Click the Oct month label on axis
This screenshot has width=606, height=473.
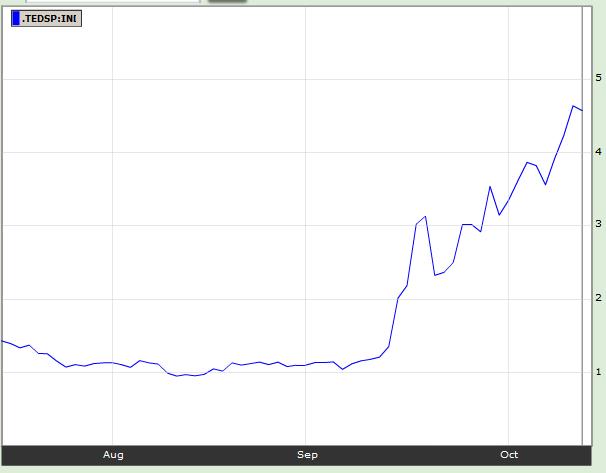[x=509, y=455]
